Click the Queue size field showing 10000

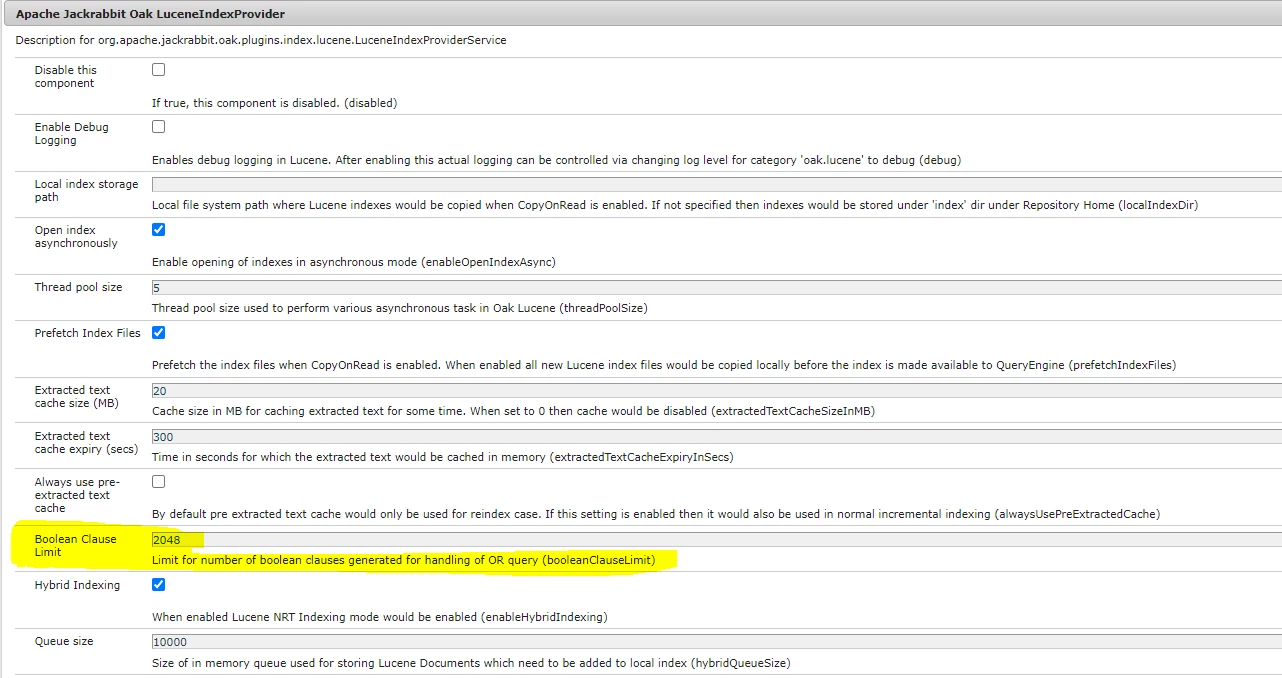[x=716, y=641]
